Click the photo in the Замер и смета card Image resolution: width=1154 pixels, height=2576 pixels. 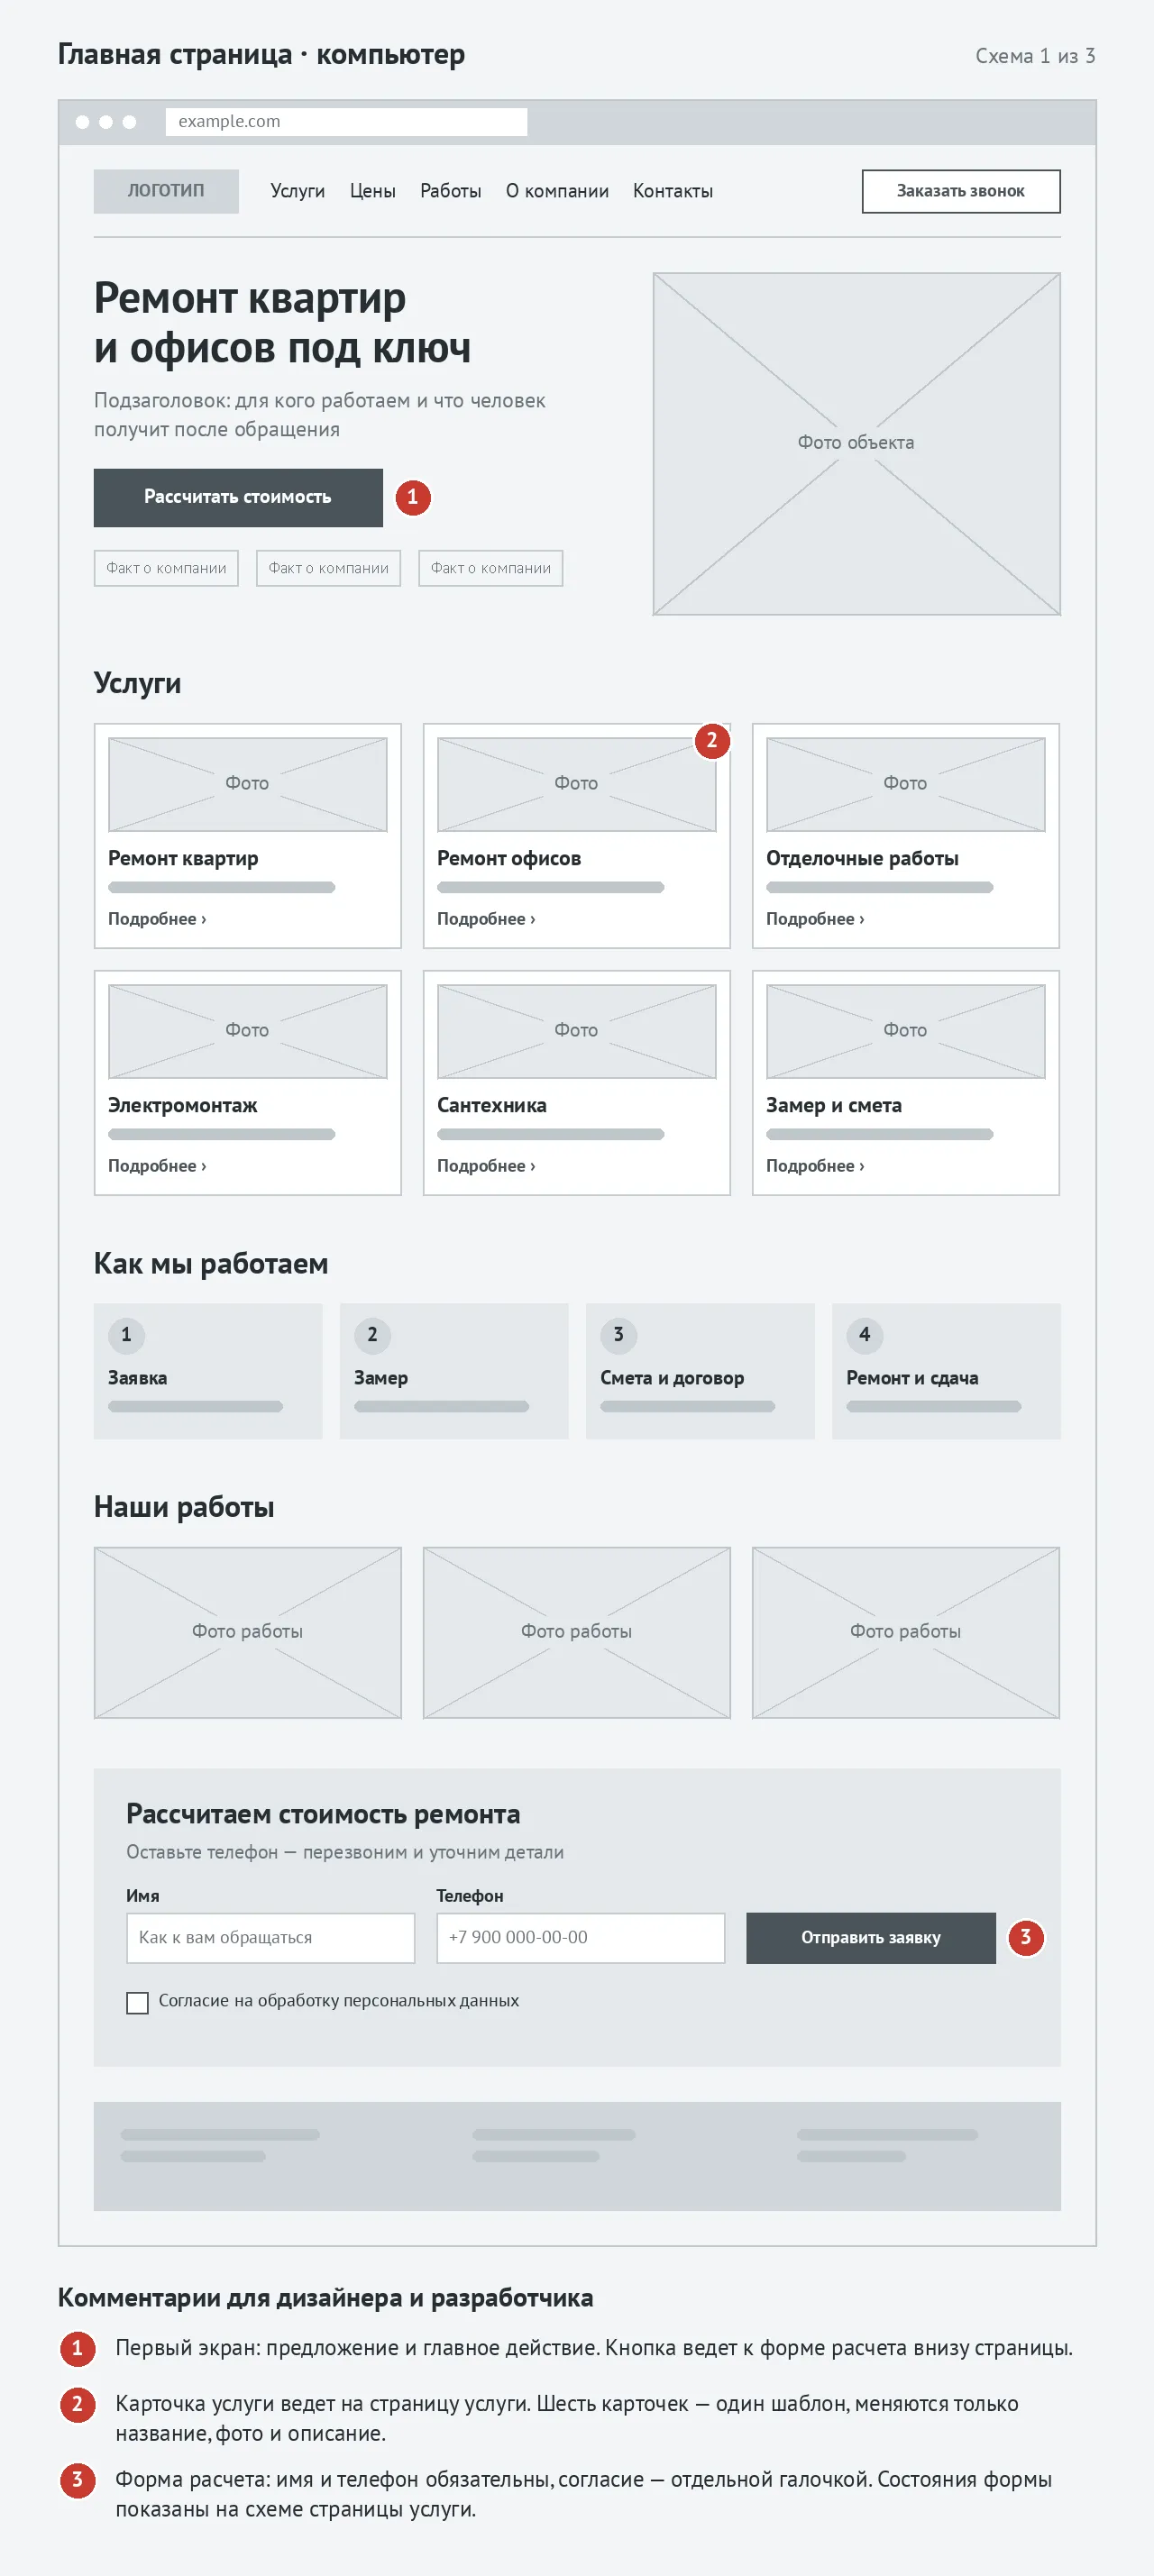[x=905, y=1031]
